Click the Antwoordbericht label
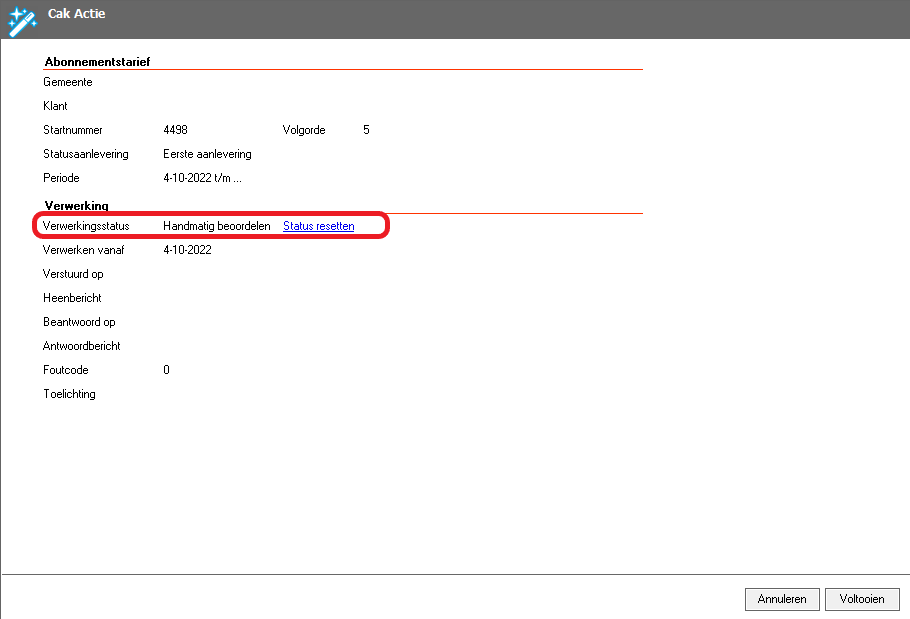 coord(82,346)
